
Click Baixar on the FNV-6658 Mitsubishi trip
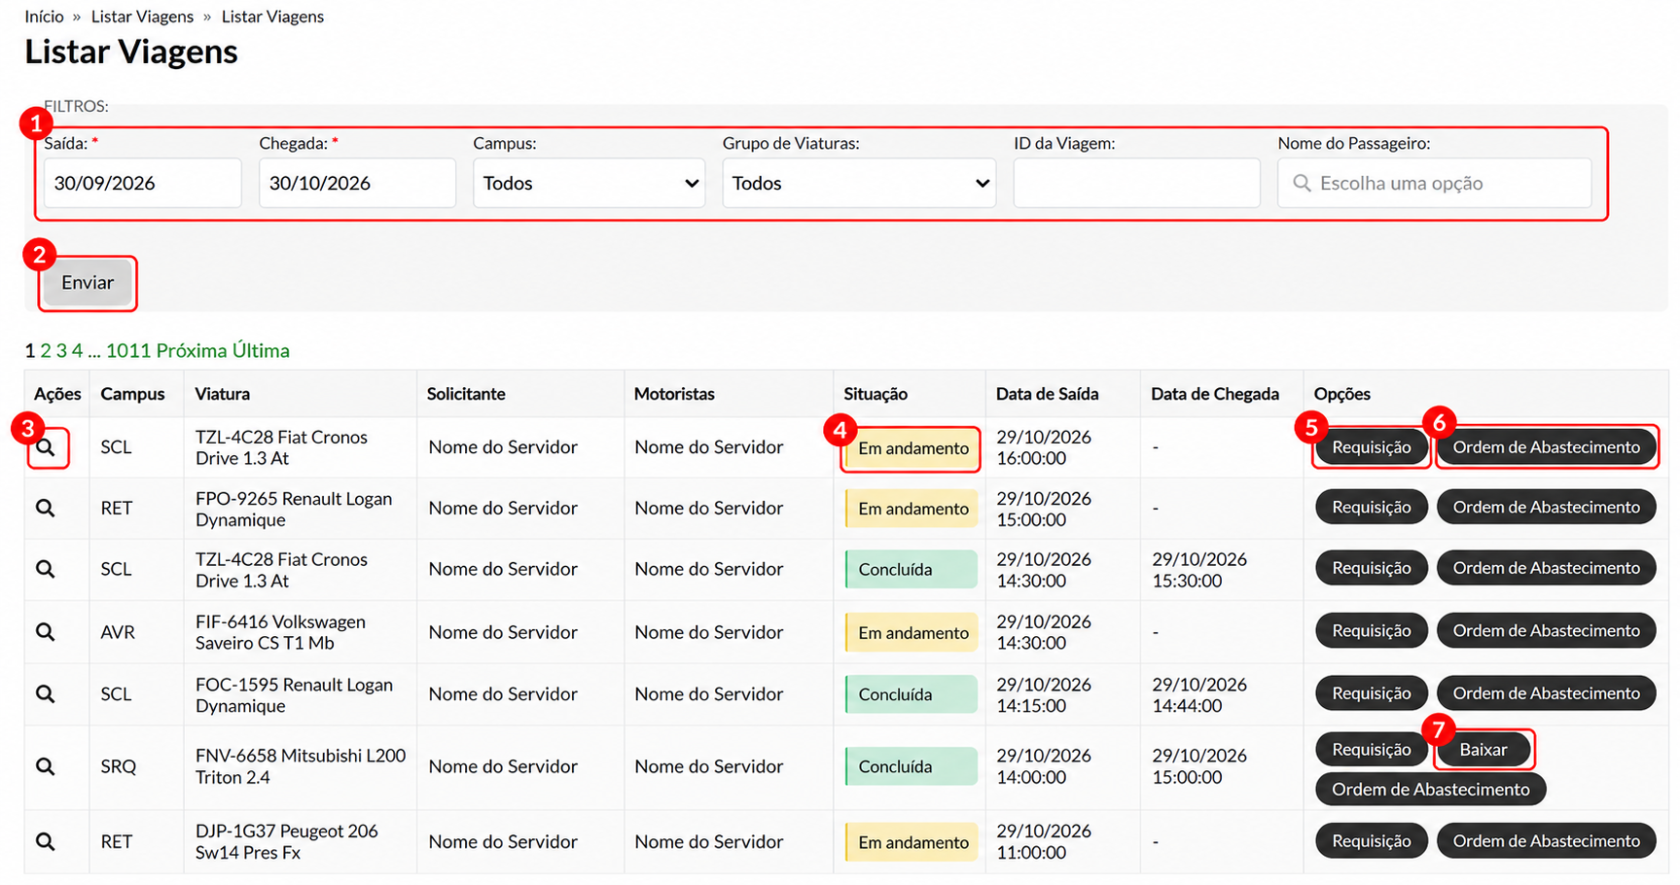click(x=1483, y=749)
